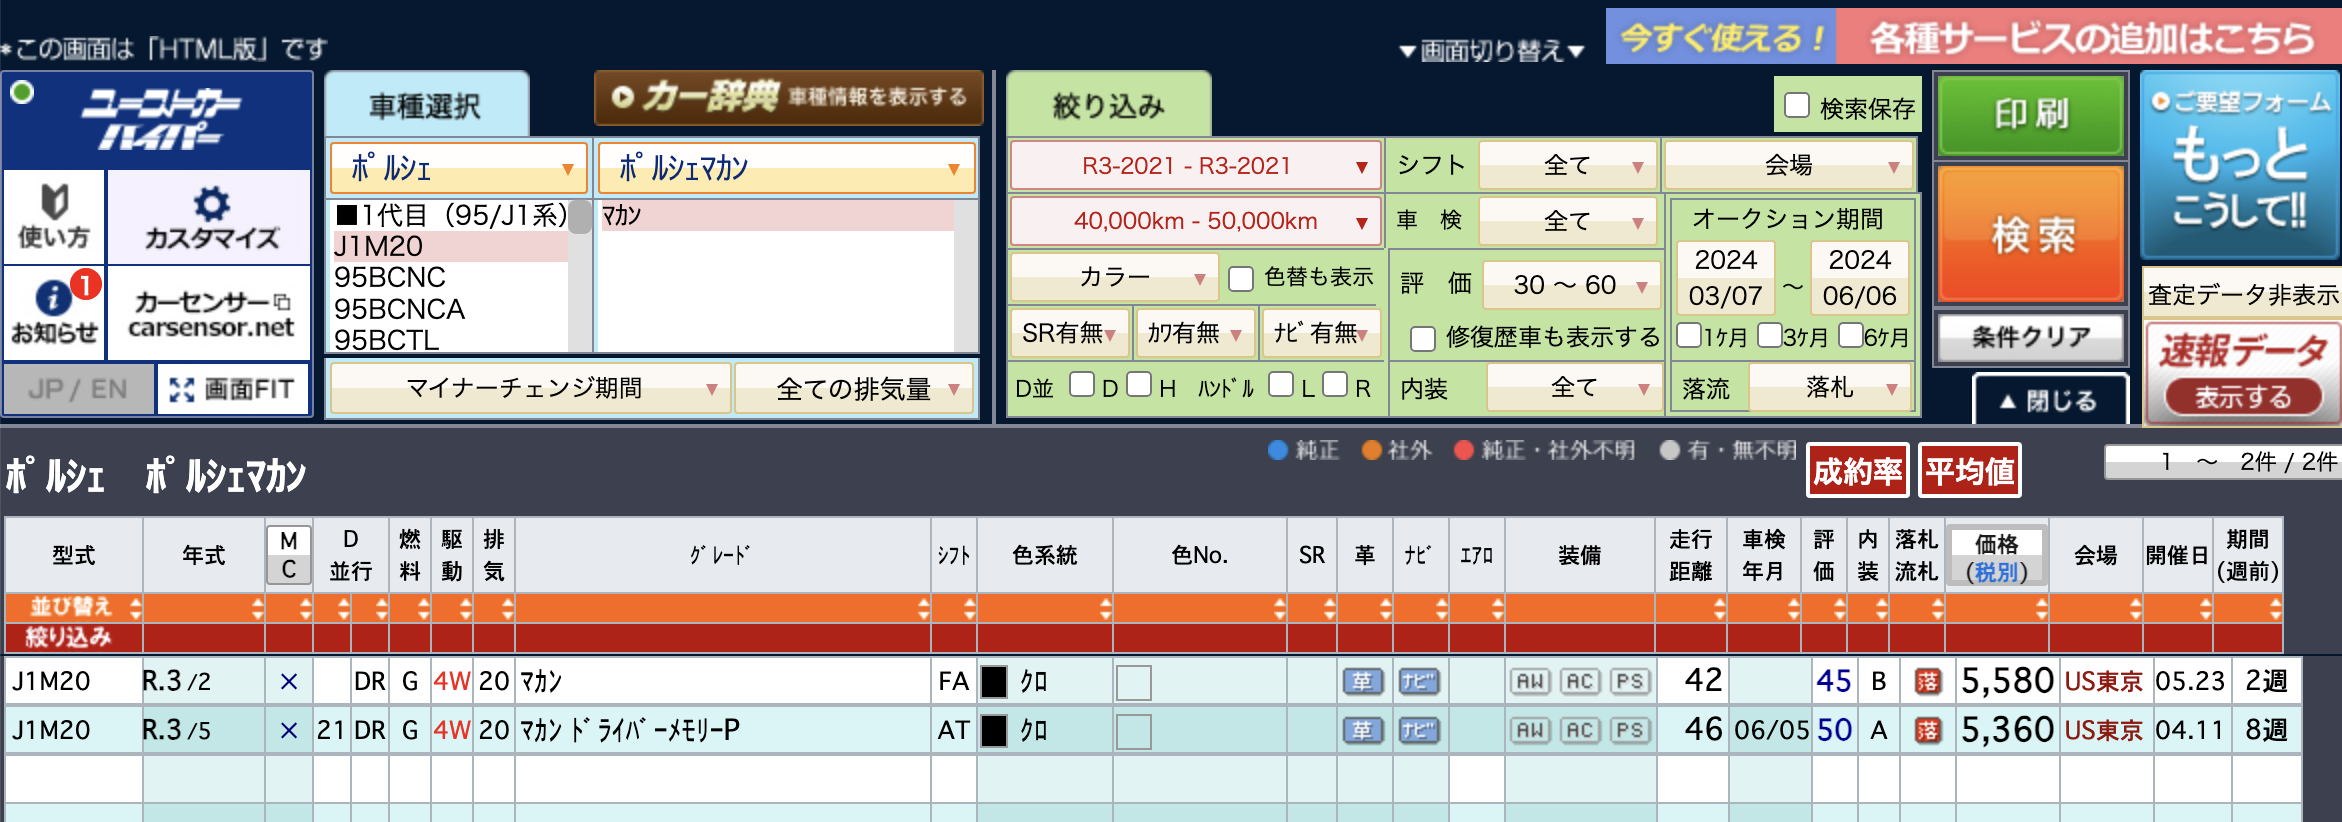
Task: Switch to the 絞り込み tab
Action: coord(1109,105)
